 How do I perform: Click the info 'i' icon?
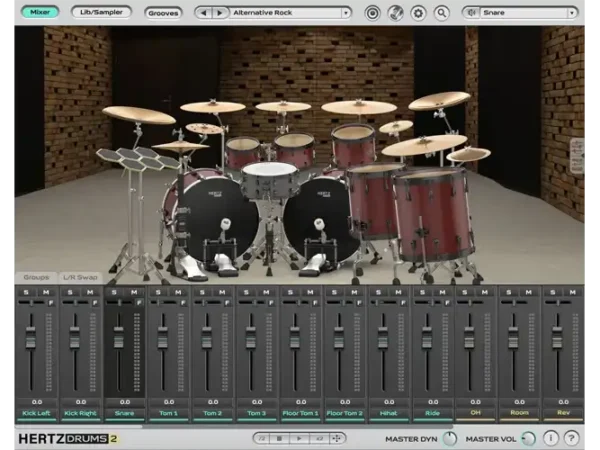tap(551, 438)
